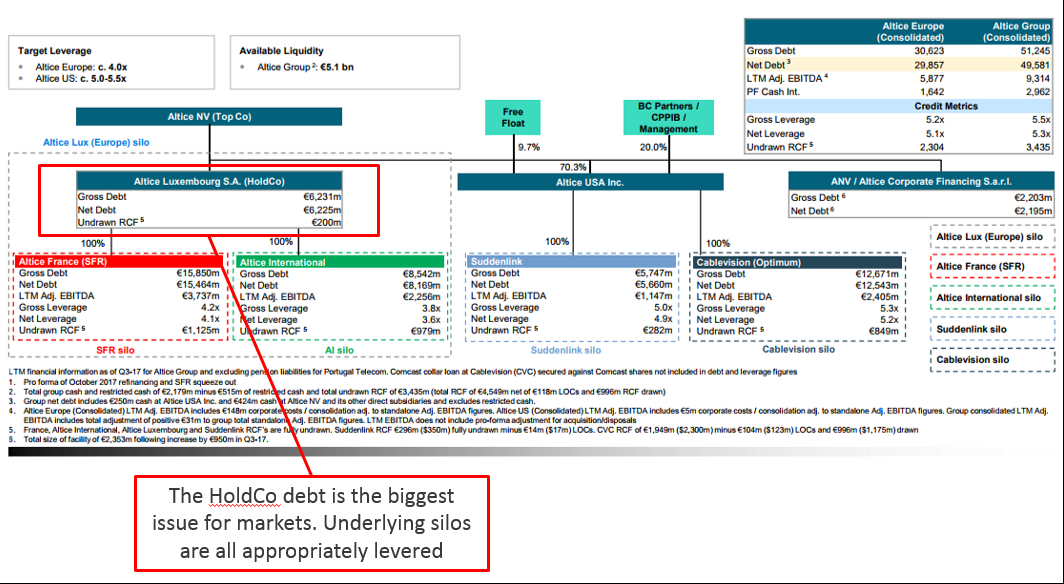The width and height of the screenshot is (1064, 584).
Task: Select the Available Liquidity box
Action: (x=345, y=62)
